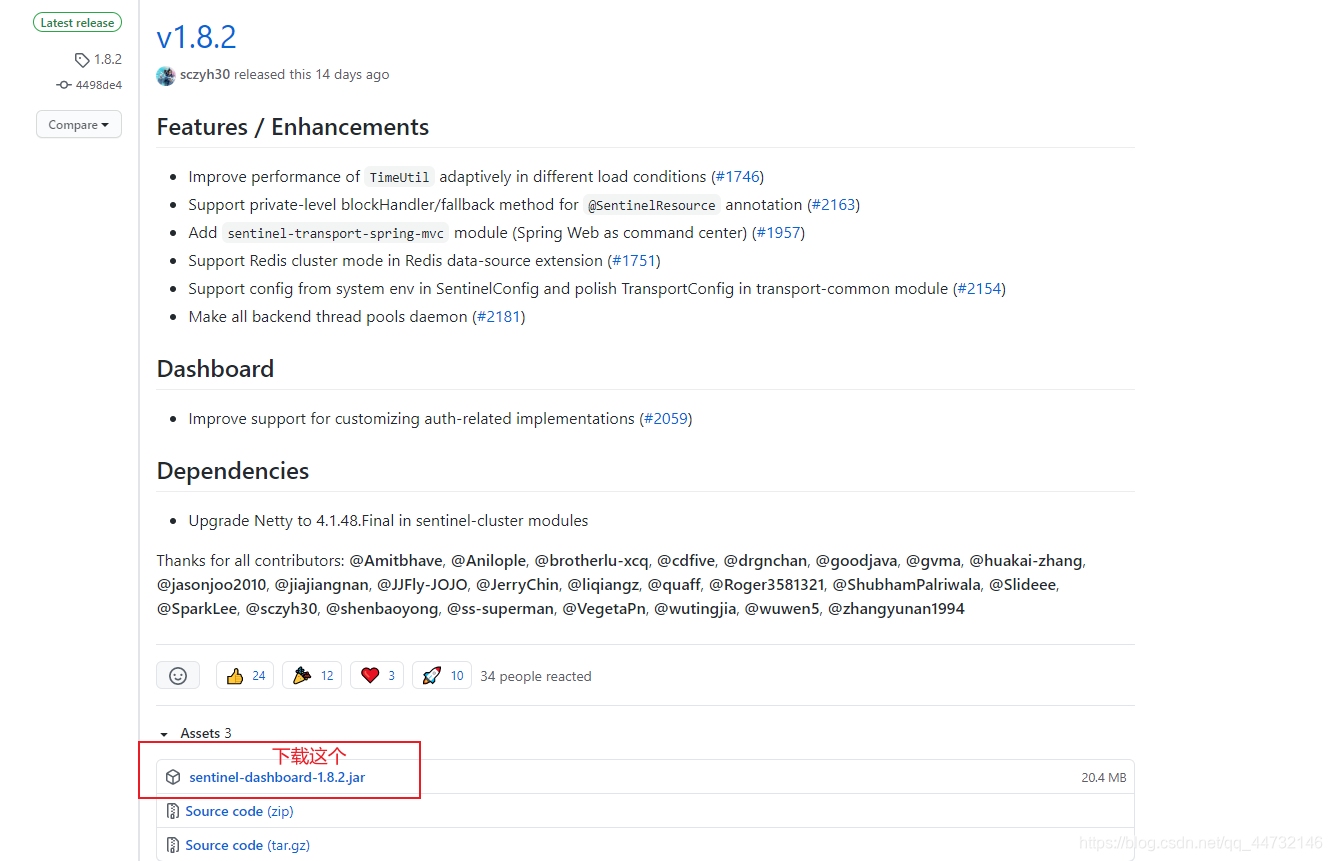Open @VegetaPn contributor profile

(x=604, y=609)
